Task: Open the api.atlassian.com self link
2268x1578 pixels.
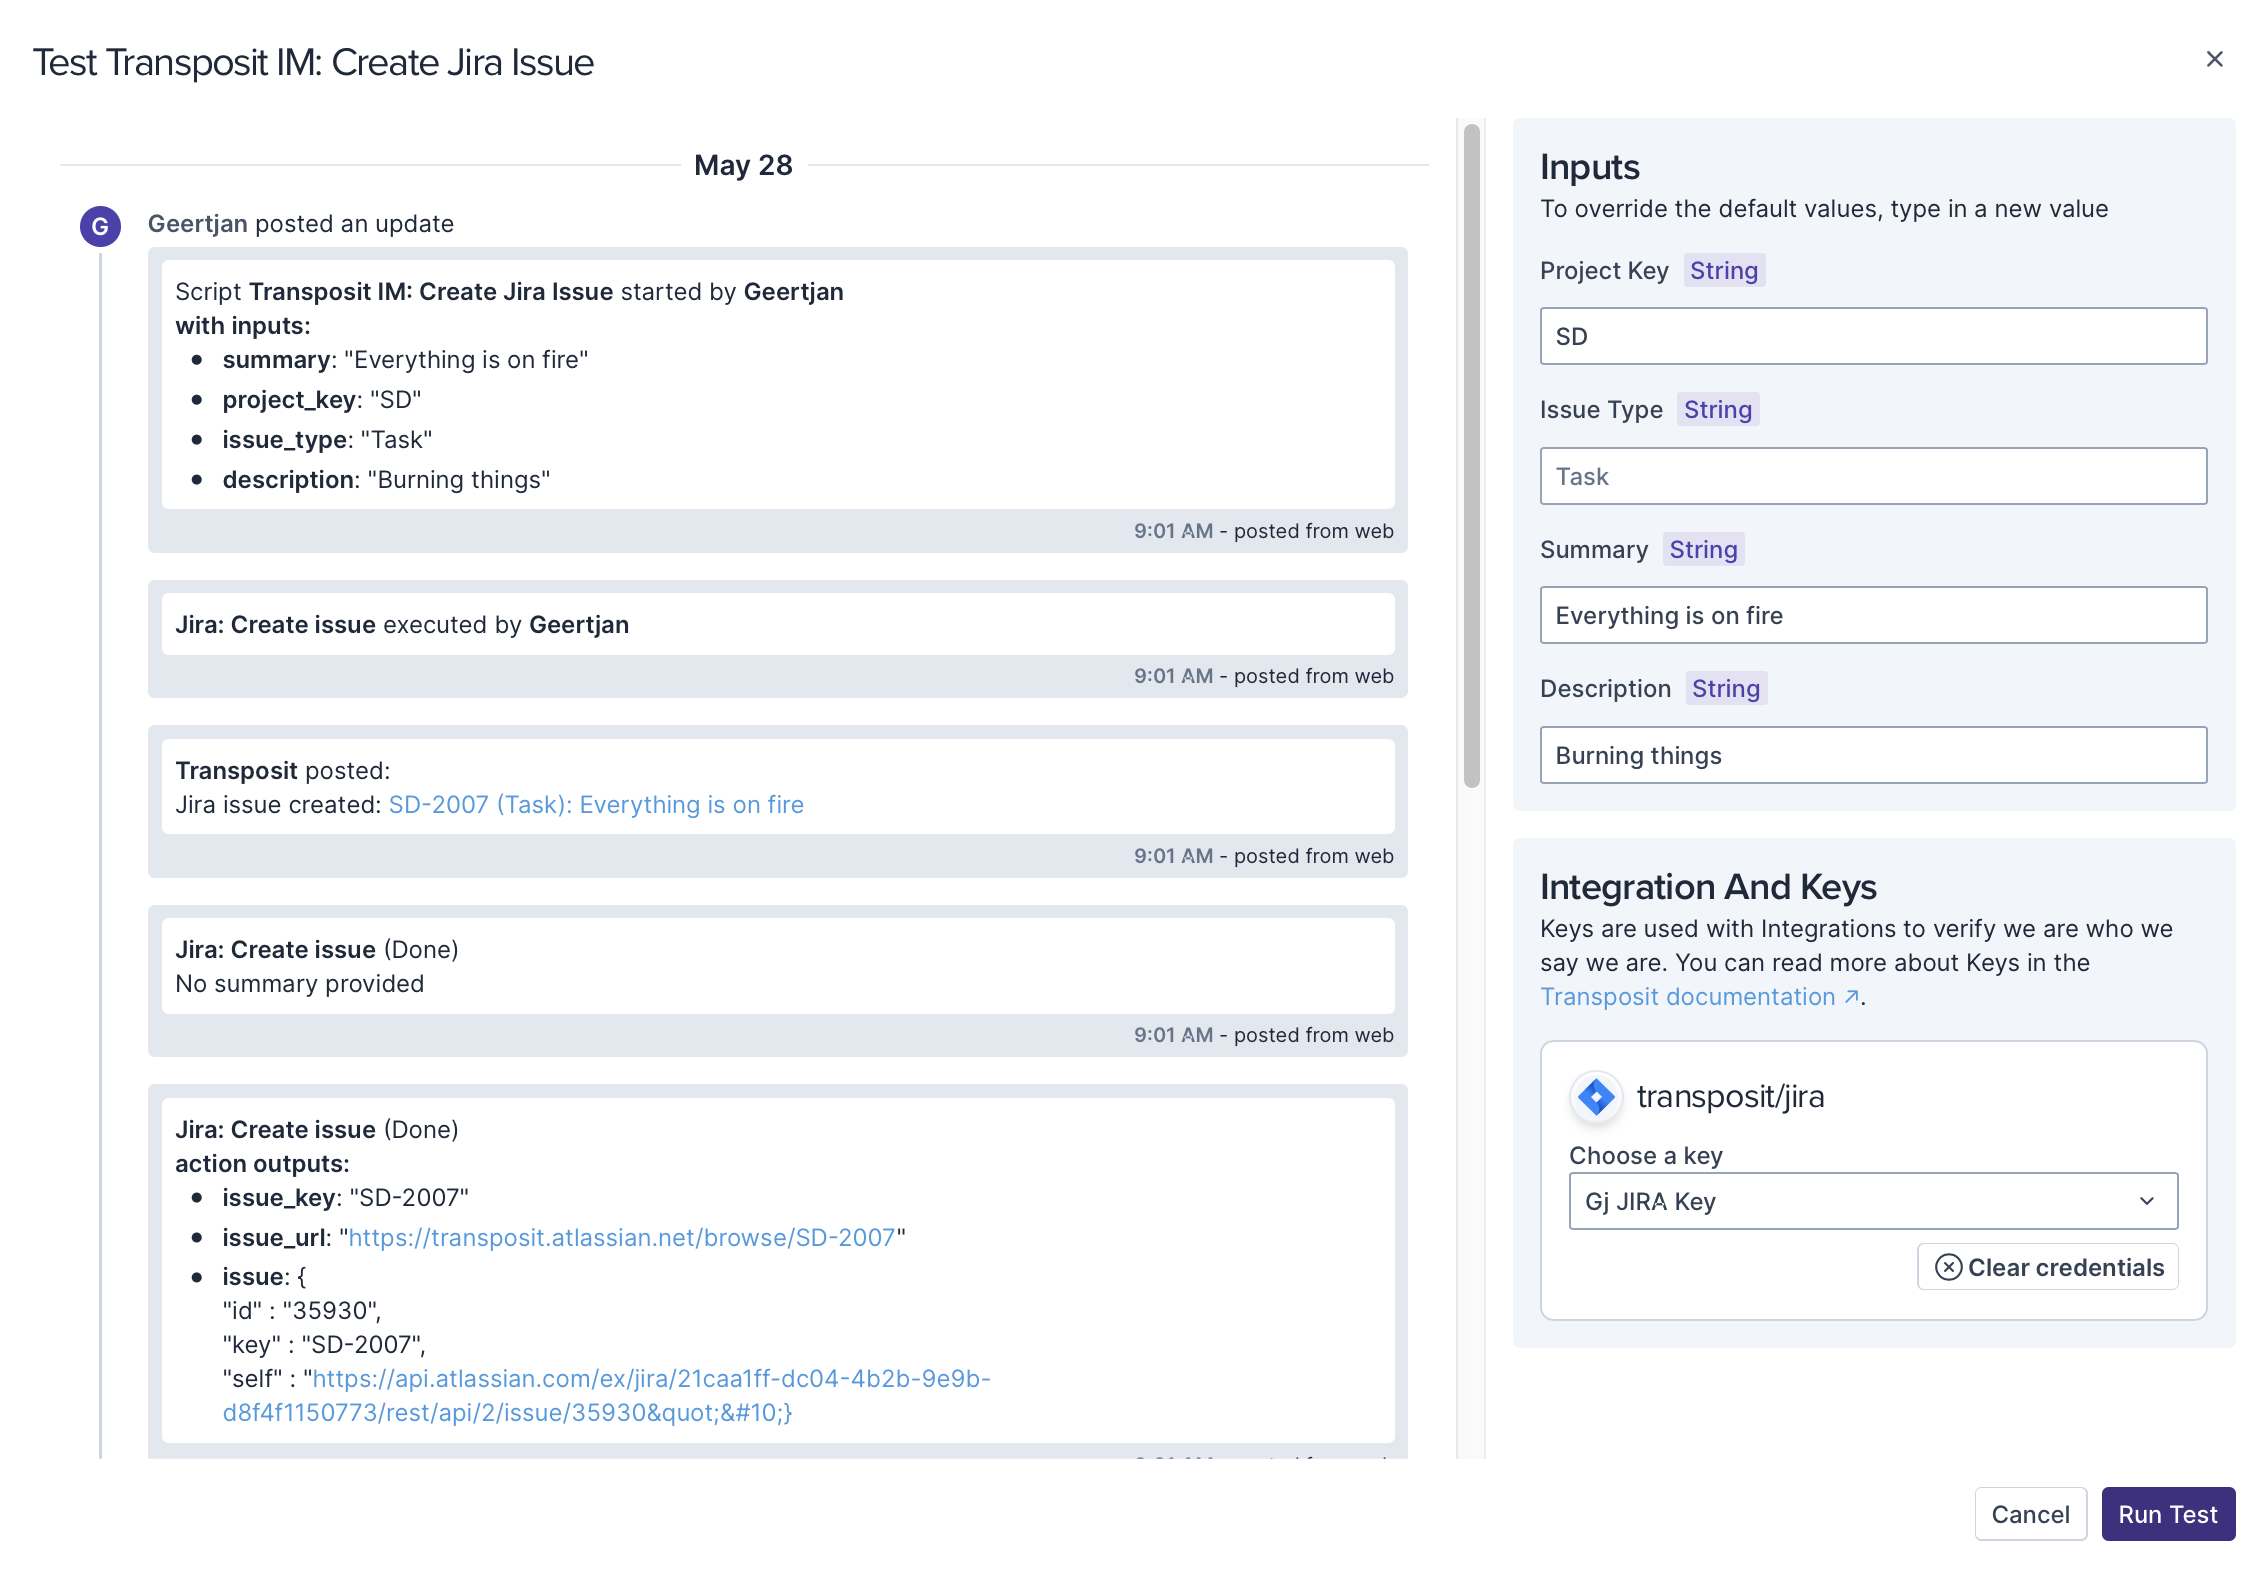Action: pyautogui.click(x=650, y=1379)
